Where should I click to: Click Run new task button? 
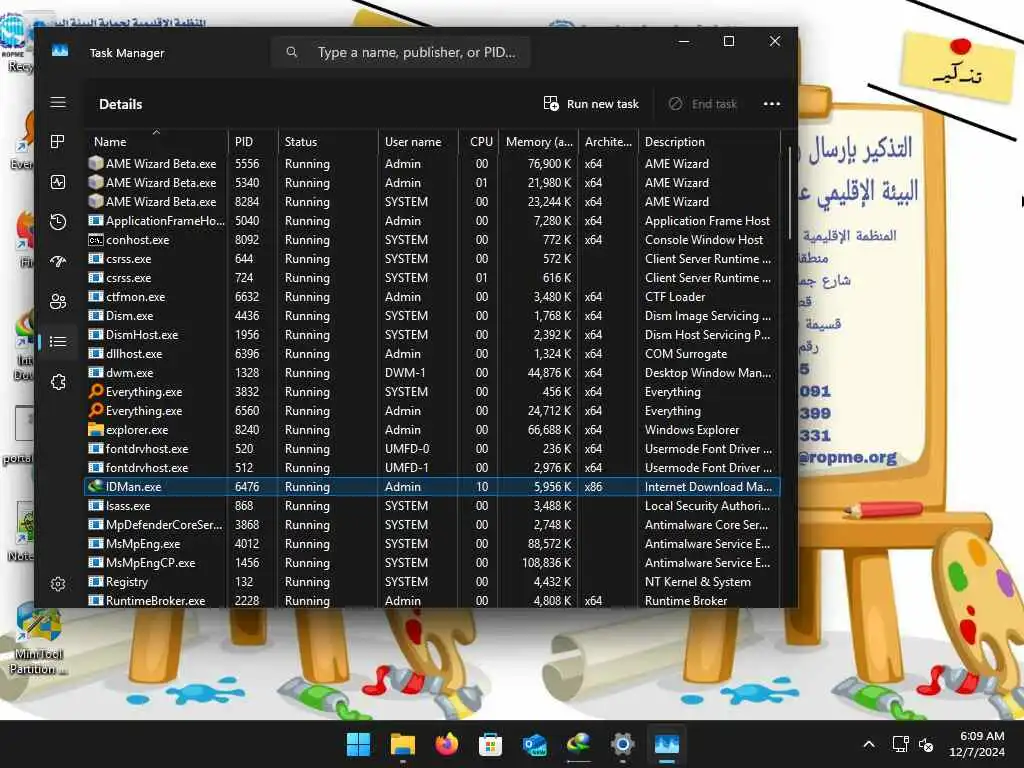coord(591,104)
